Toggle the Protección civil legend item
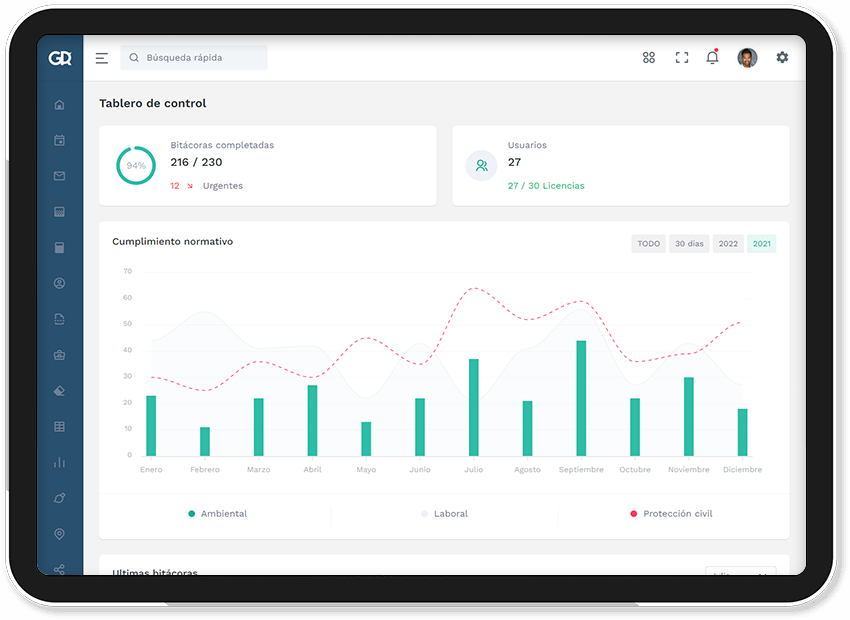 pos(671,514)
